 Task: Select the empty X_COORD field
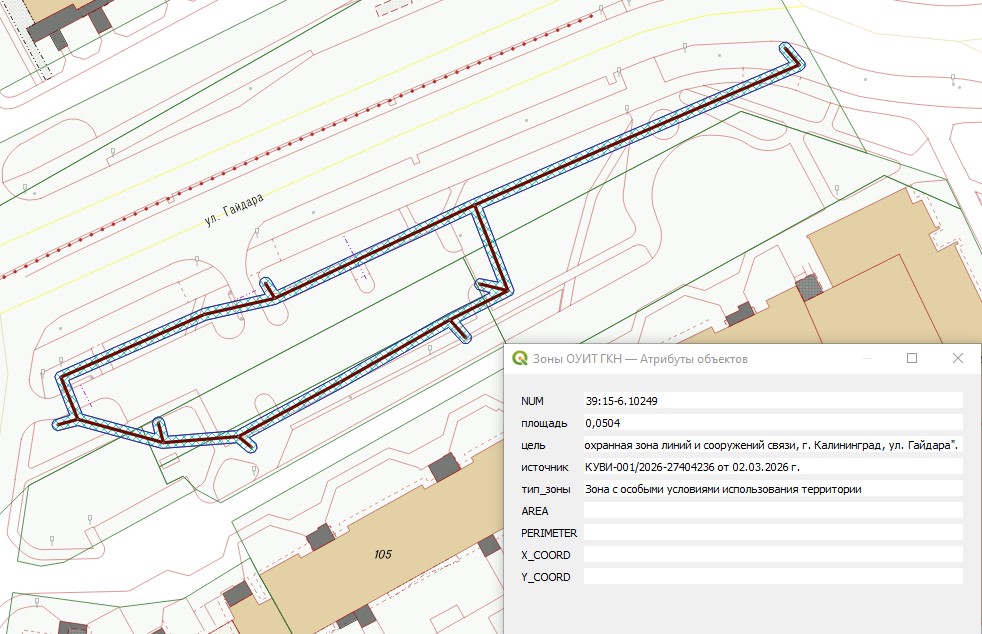pos(772,555)
